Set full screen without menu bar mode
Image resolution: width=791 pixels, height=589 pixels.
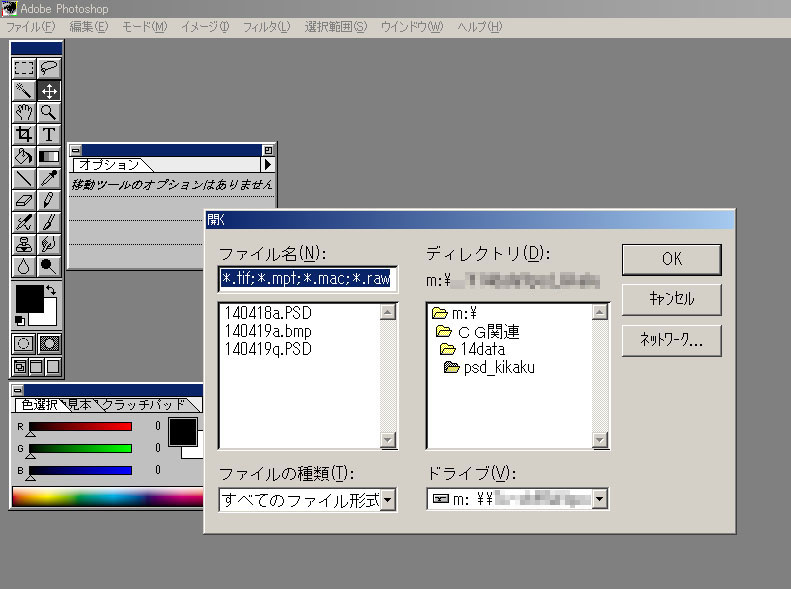[x=53, y=366]
